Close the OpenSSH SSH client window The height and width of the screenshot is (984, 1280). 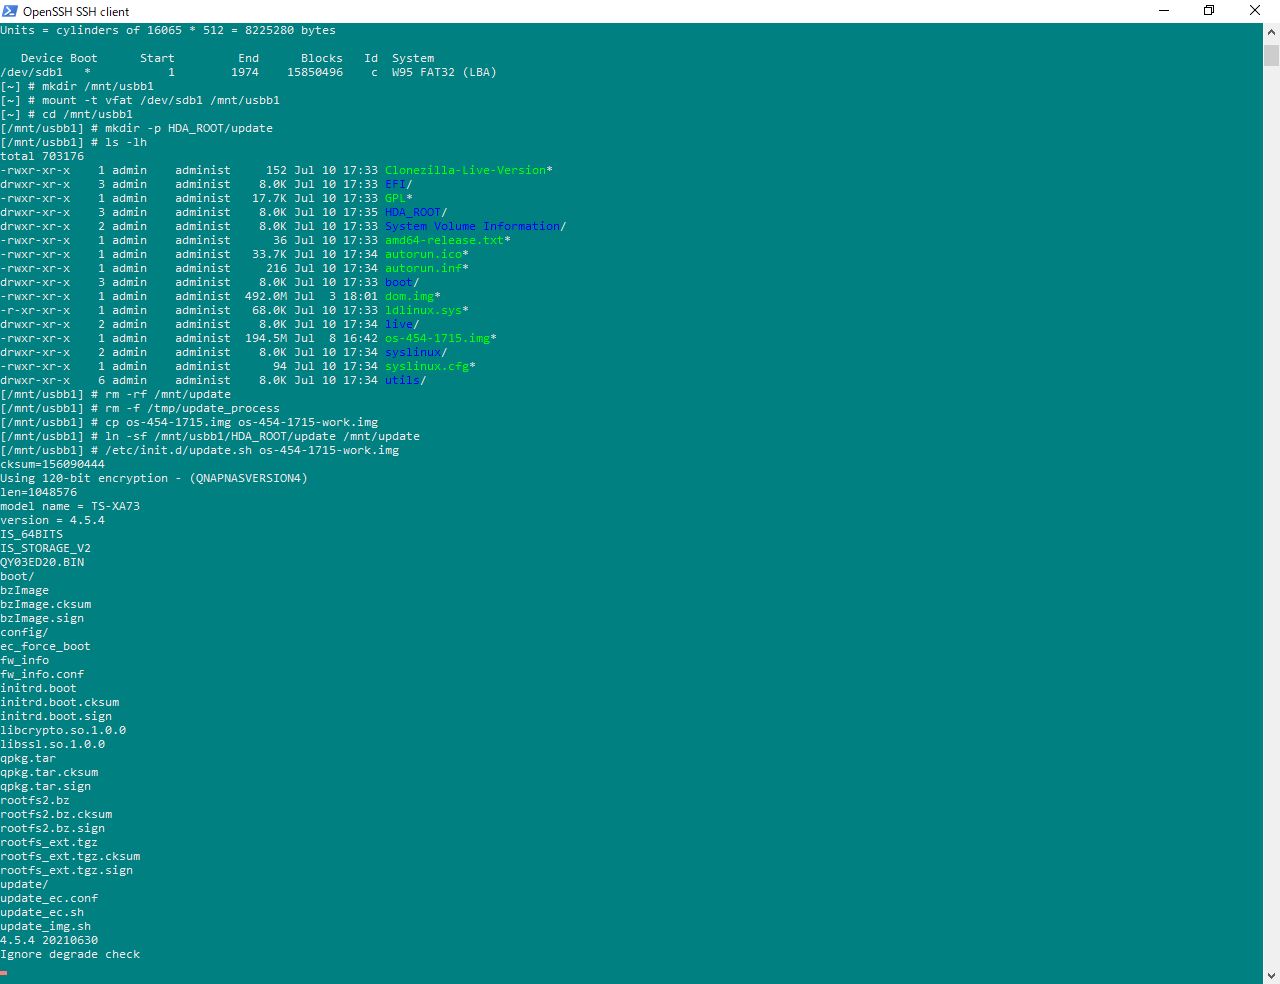click(1255, 11)
